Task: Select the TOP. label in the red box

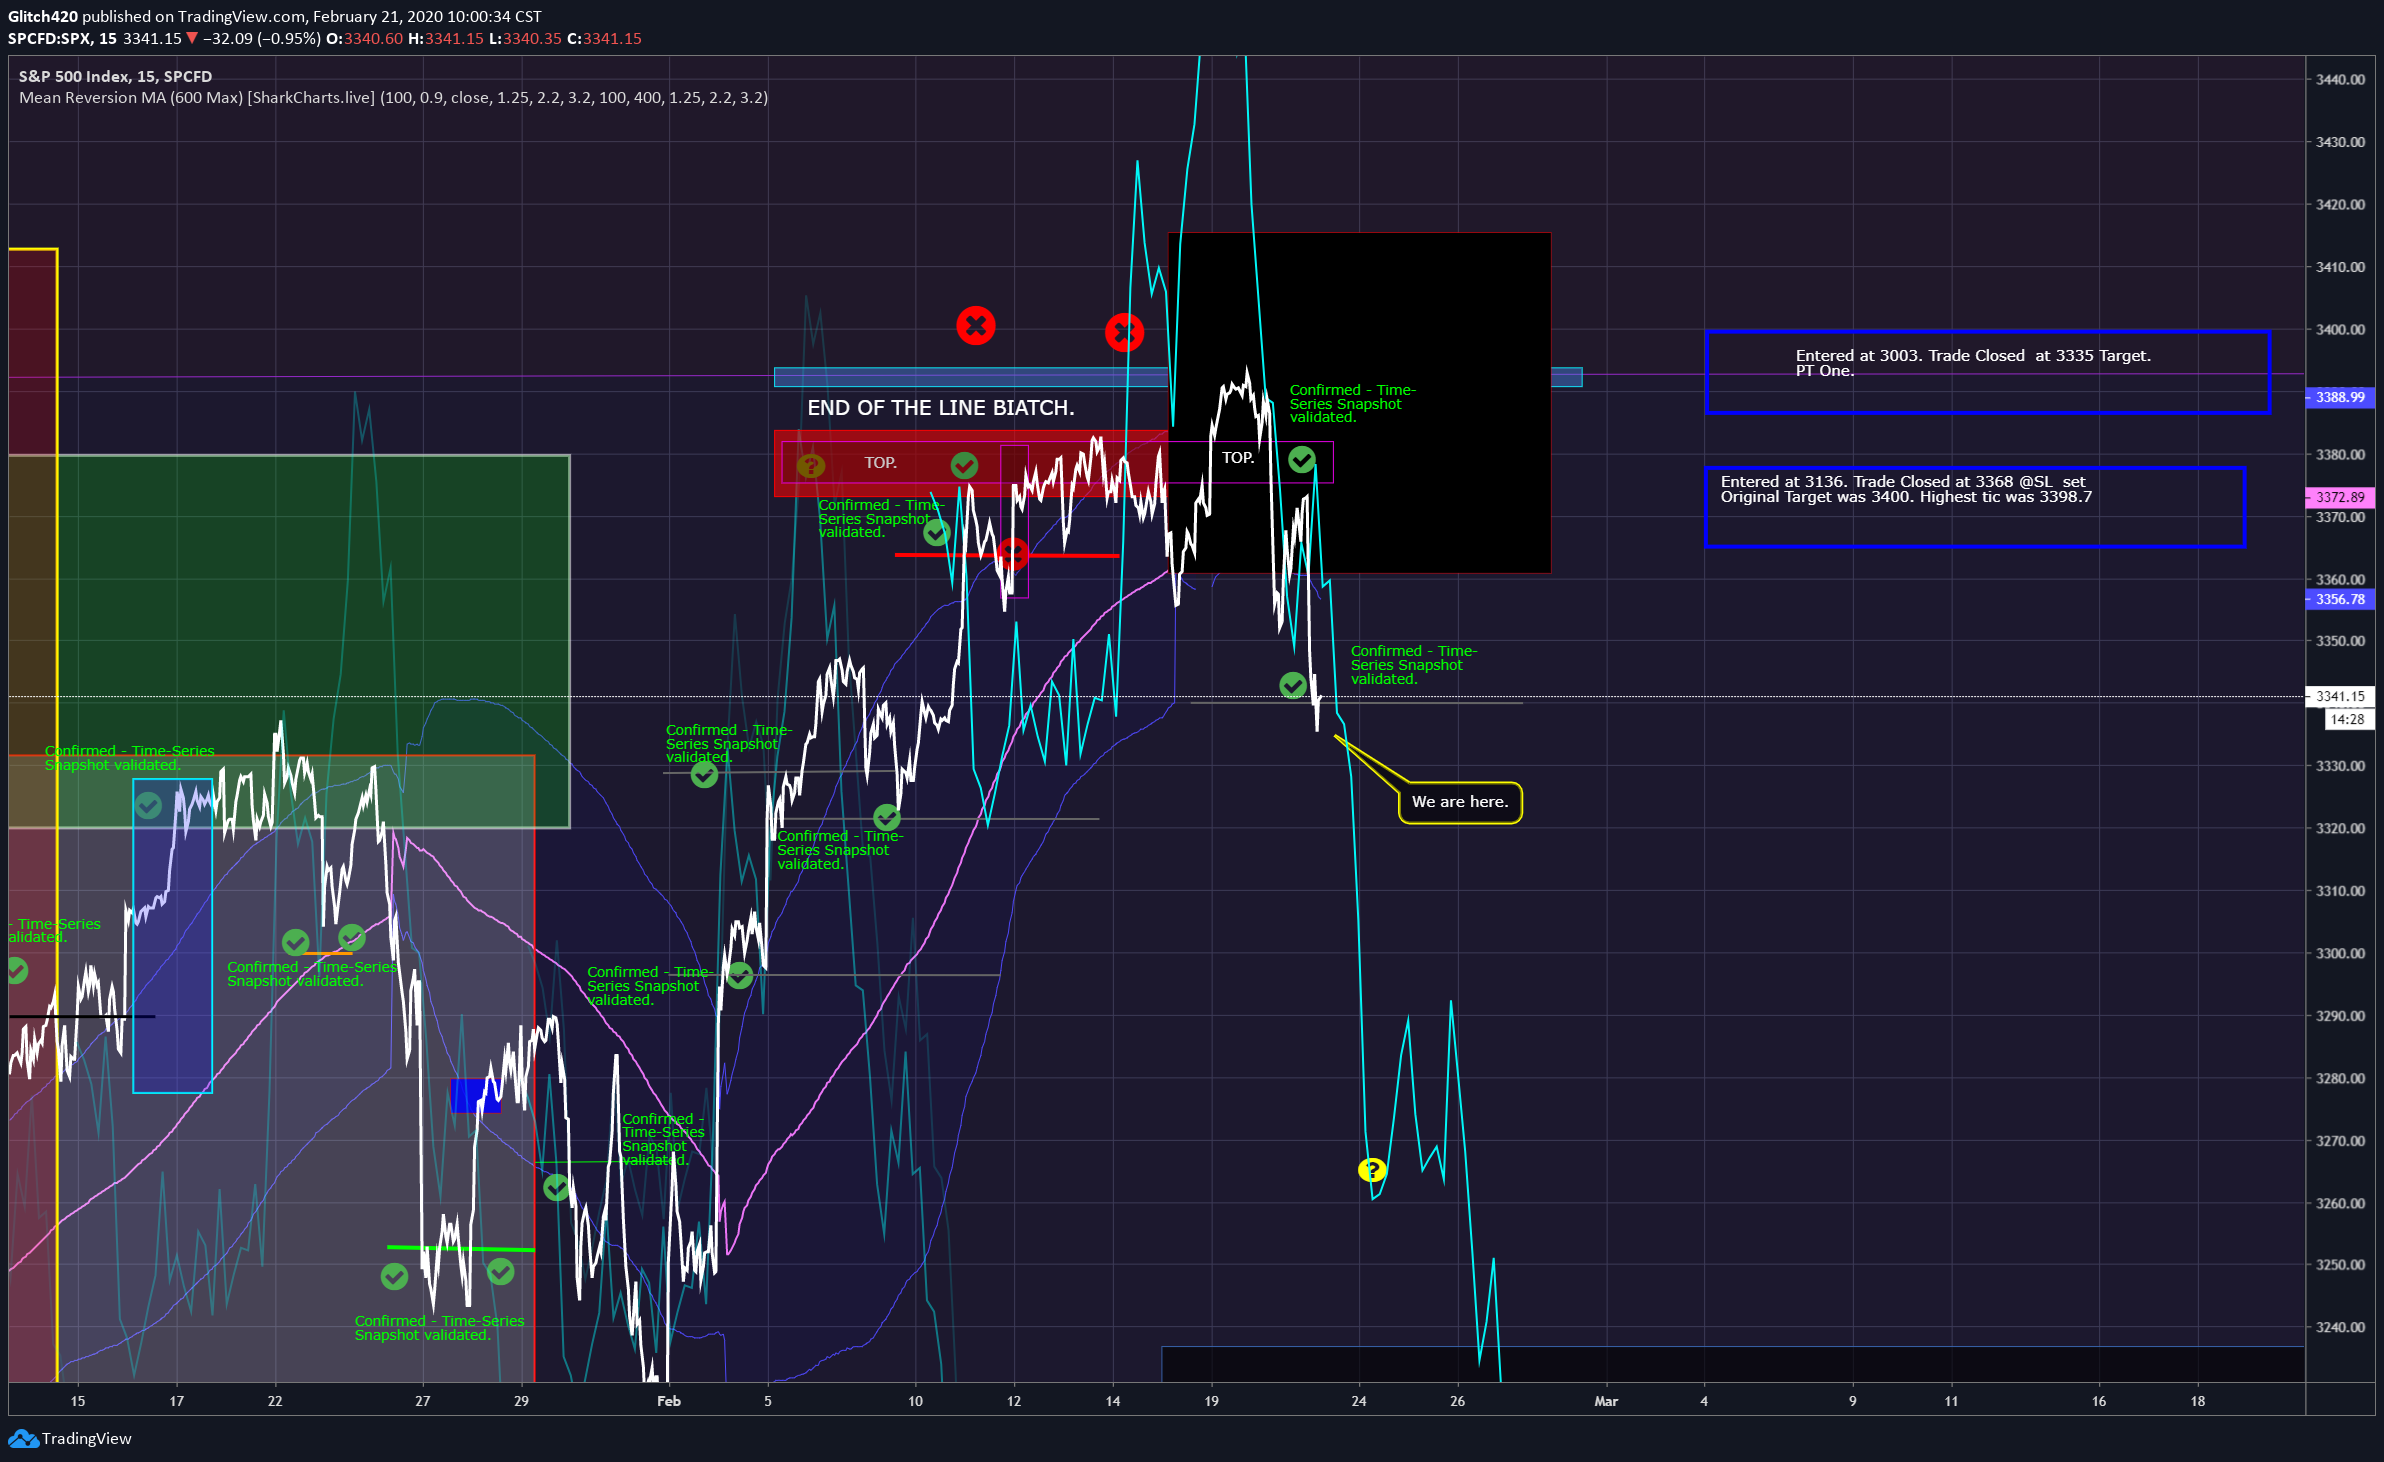Action: (881, 463)
